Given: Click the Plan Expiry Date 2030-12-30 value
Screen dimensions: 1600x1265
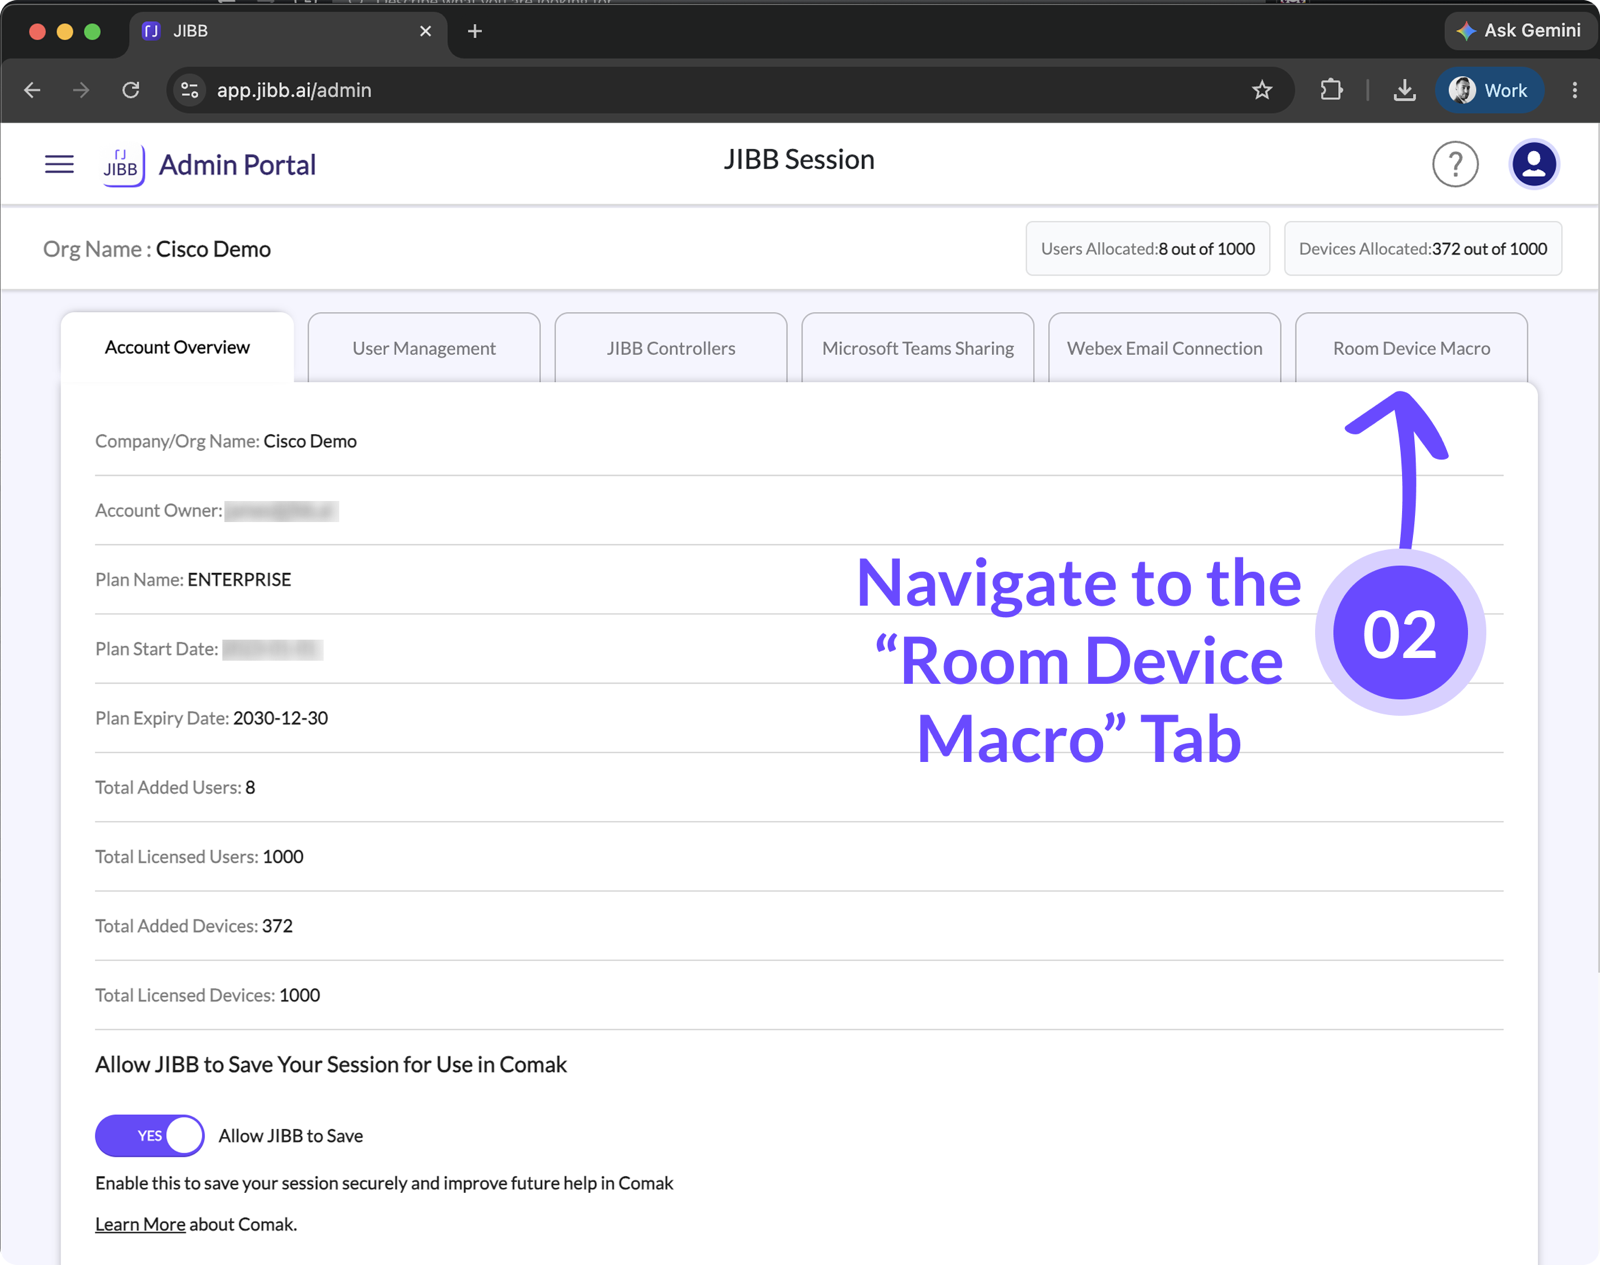Looking at the screenshot, I should click(x=280, y=718).
